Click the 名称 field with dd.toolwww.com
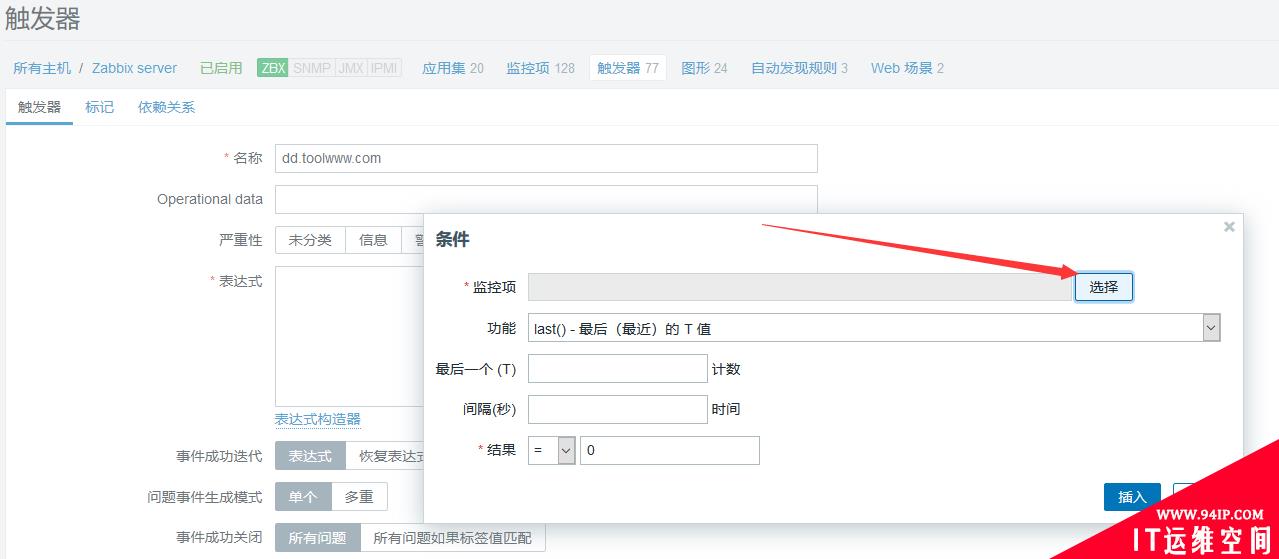1279x559 pixels. [x=546, y=158]
